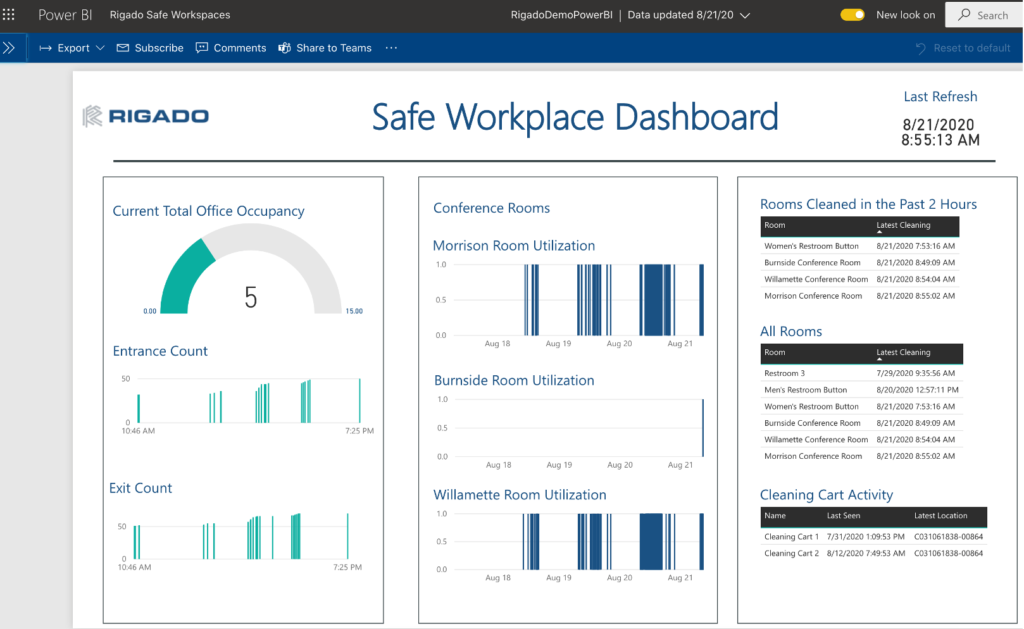Expand the Data updated 8/21/20 dropdown
Screen dimensions: 1024x629
click(x=745, y=15)
